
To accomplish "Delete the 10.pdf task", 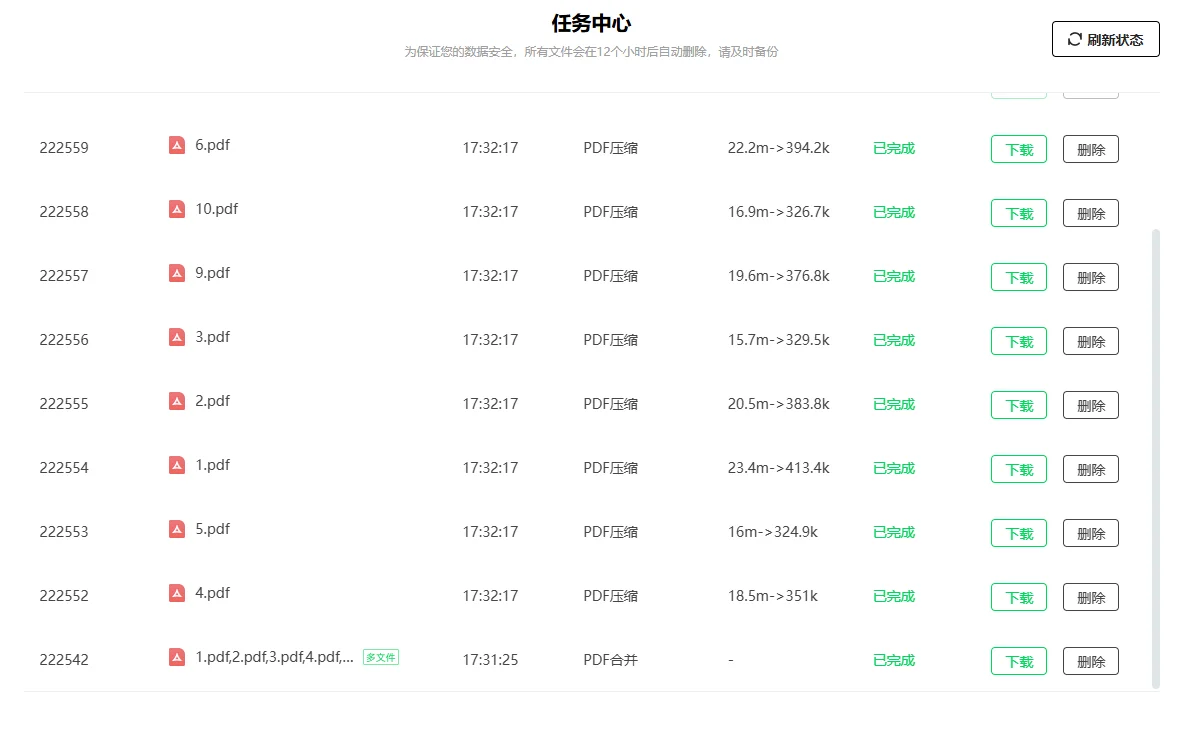I will point(1091,212).
